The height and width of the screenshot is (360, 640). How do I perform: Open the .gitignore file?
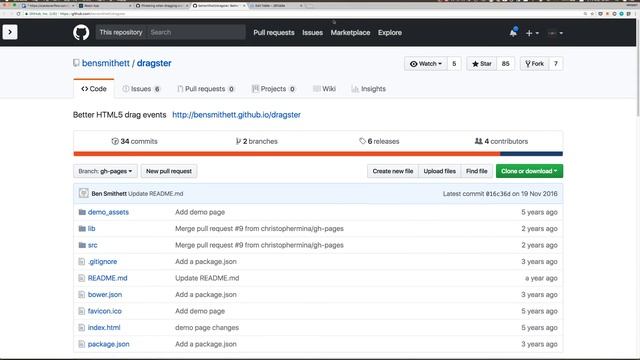click(102, 261)
